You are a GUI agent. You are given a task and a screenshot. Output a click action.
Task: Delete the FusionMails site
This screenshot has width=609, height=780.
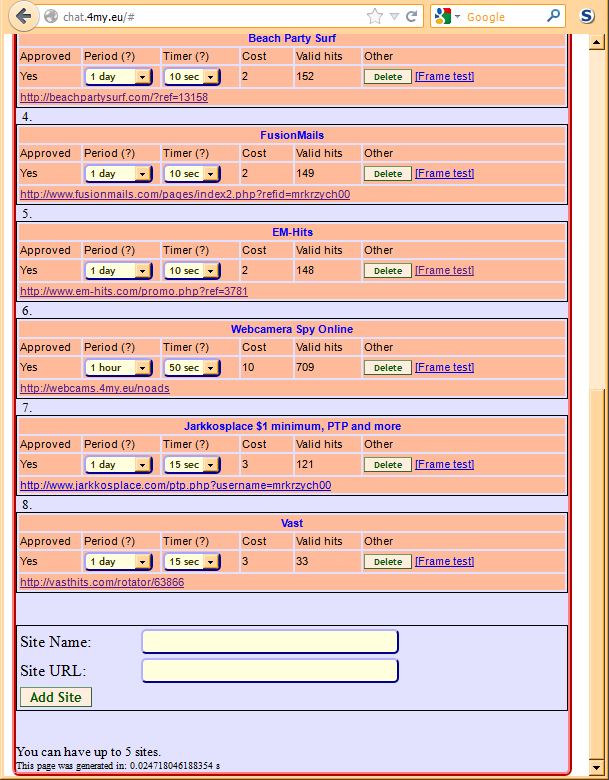point(388,174)
